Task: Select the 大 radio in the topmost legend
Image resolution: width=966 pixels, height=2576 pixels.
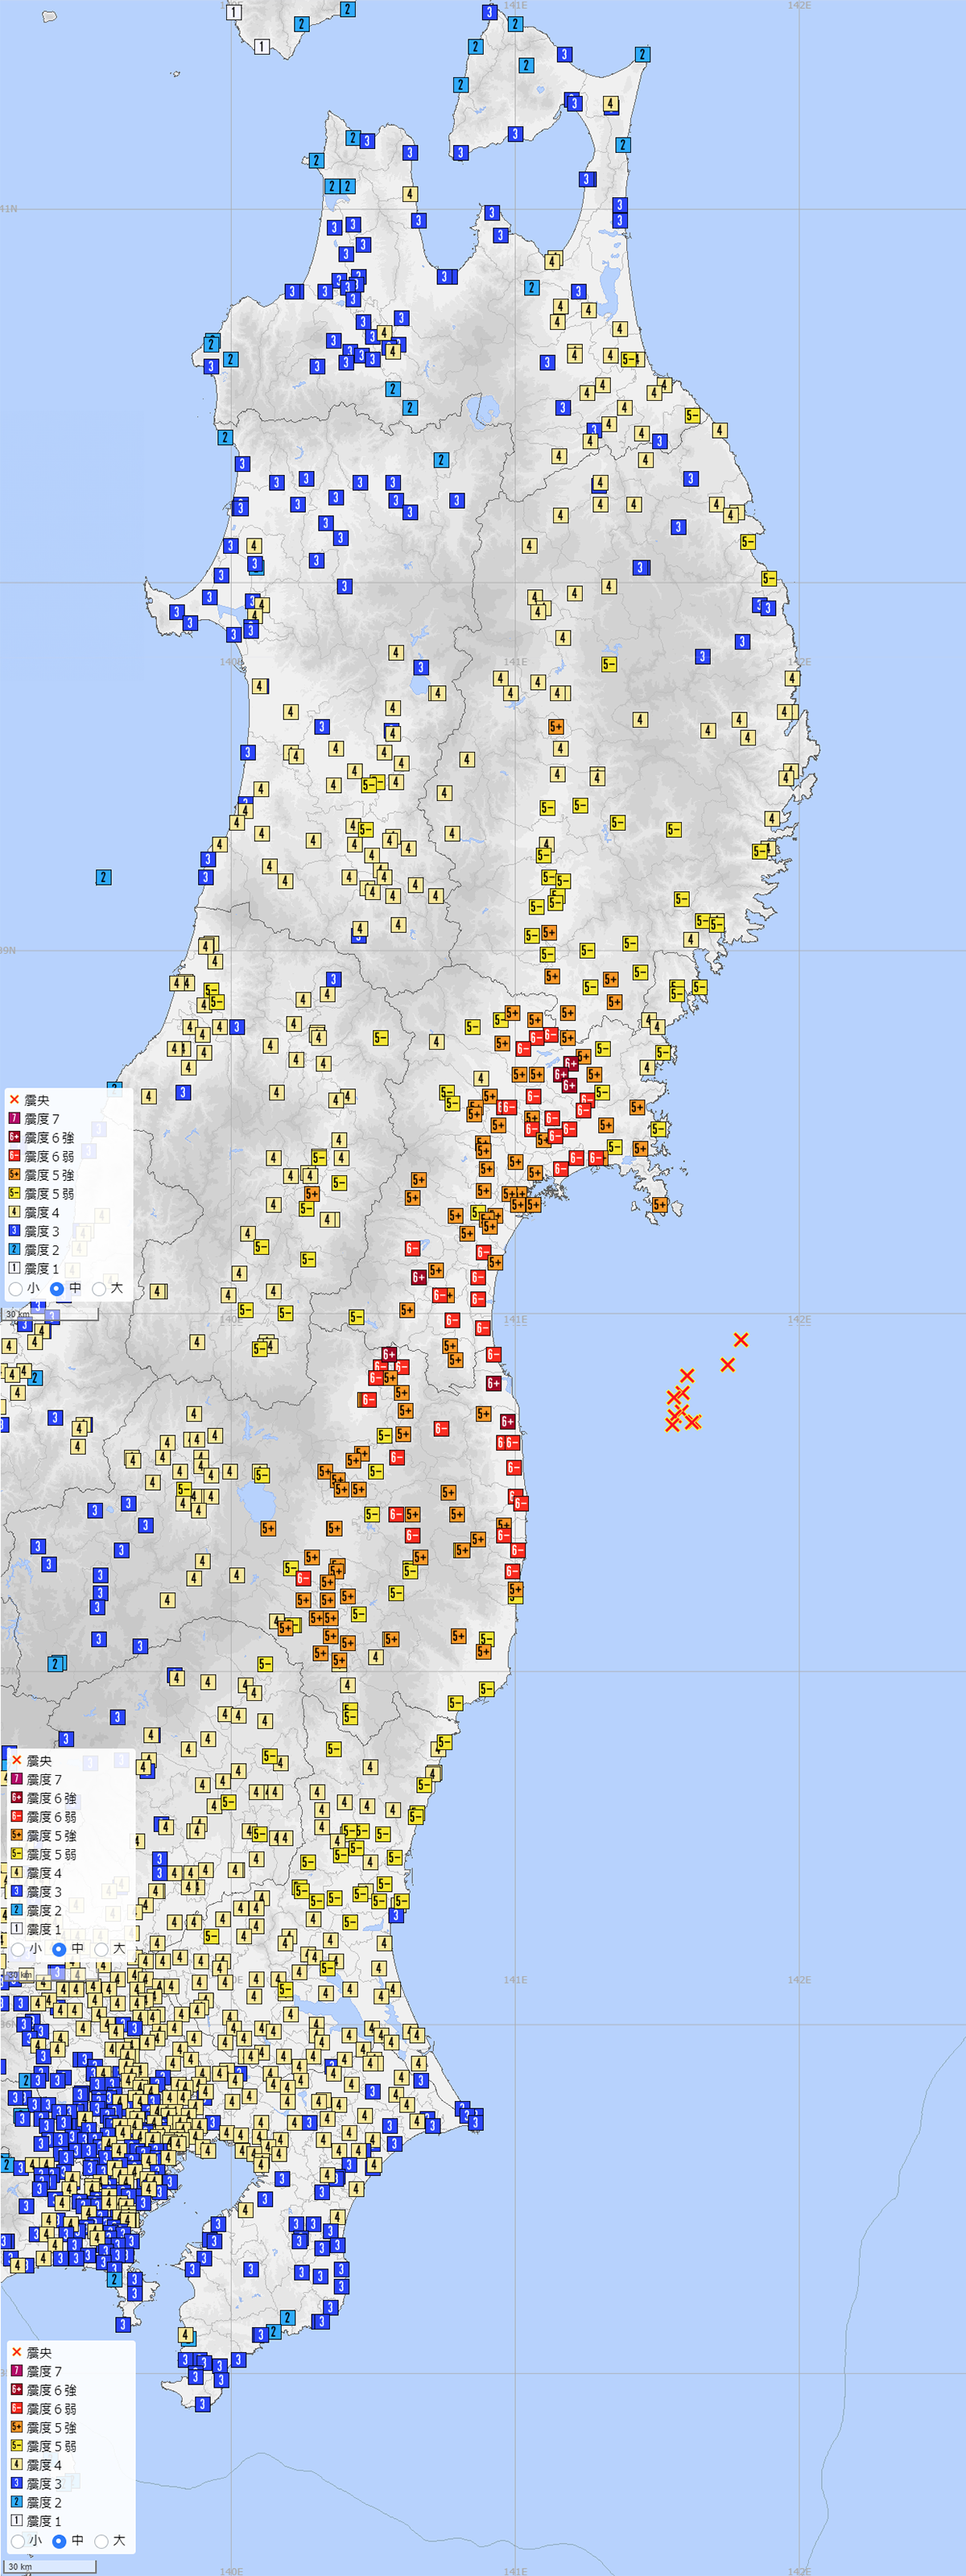Action: click(99, 1289)
